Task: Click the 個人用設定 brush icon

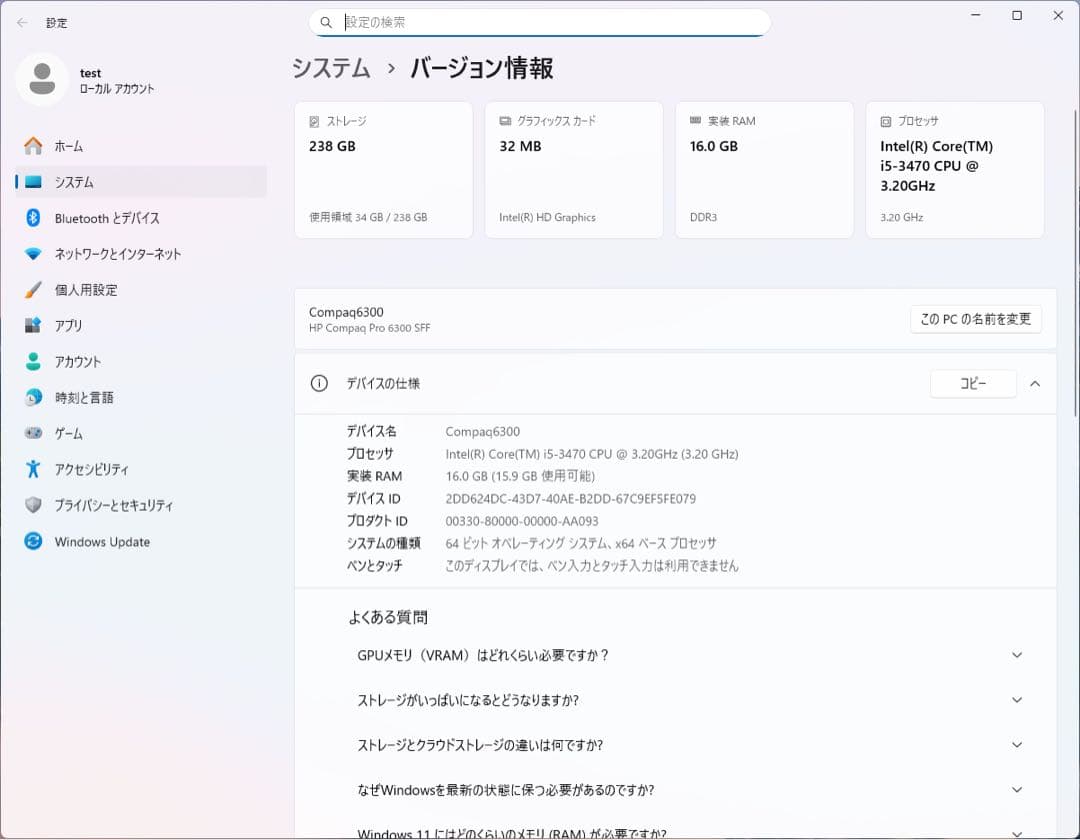Action: pyautogui.click(x=34, y=290)
